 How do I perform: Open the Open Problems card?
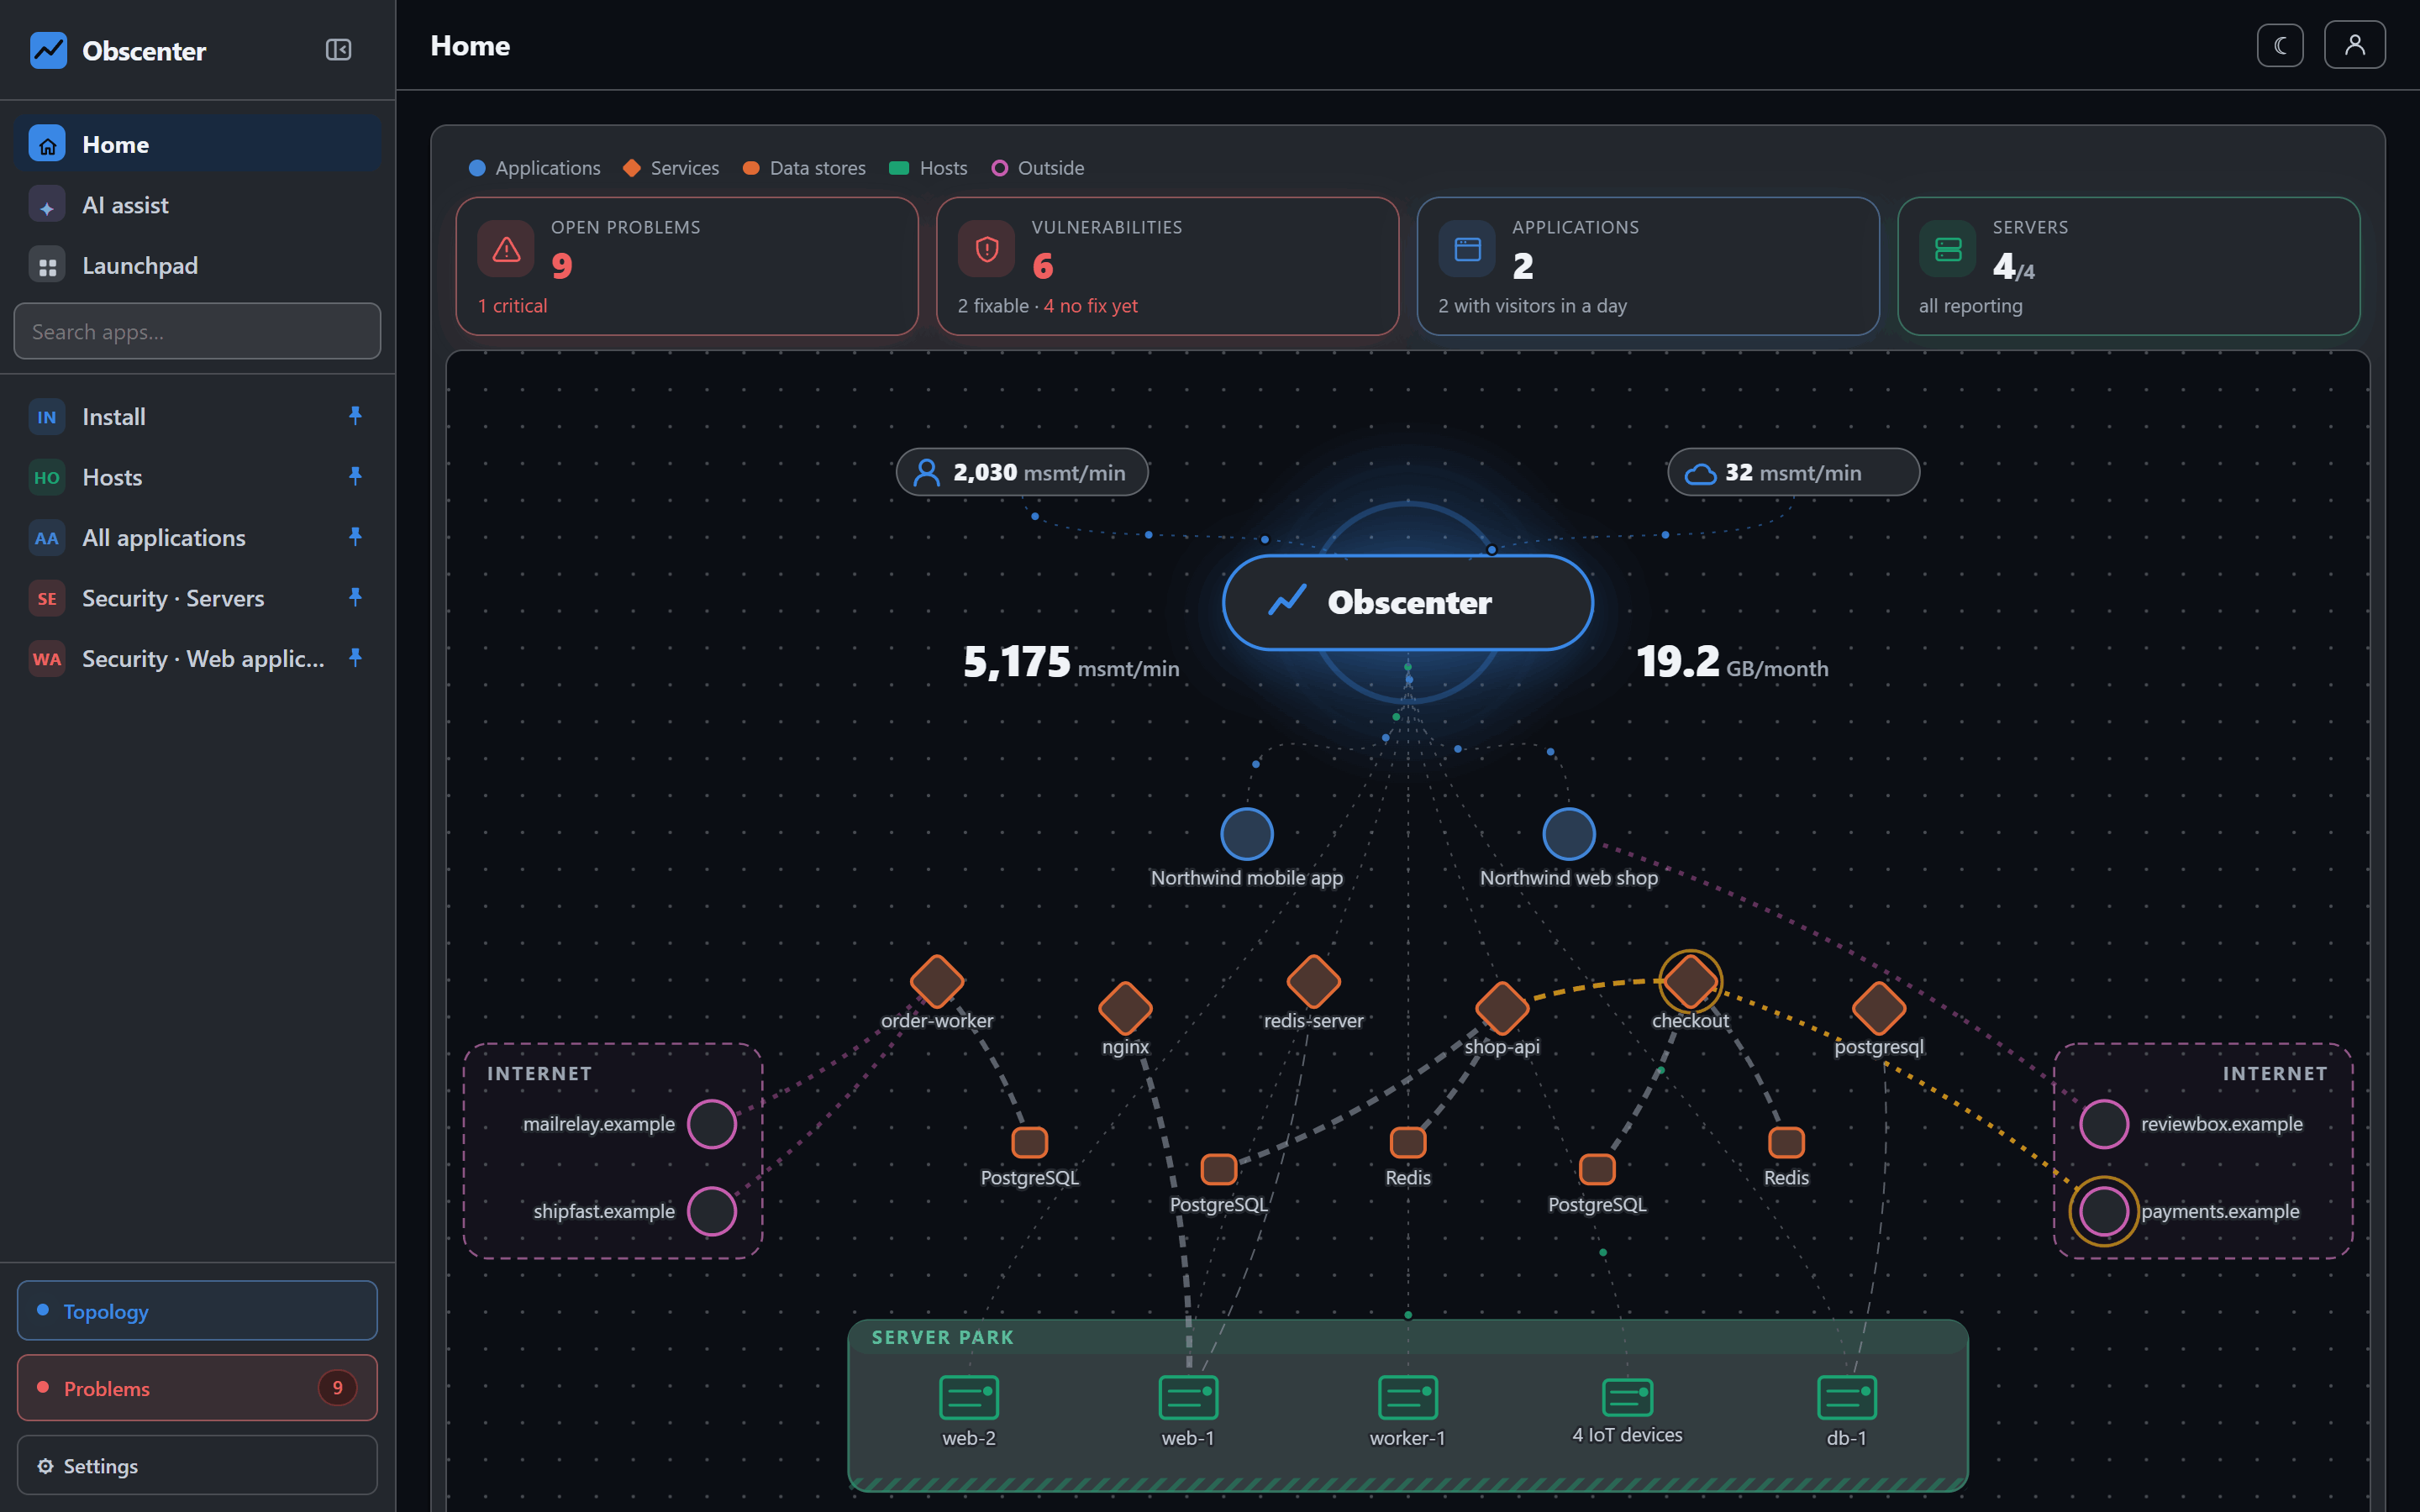coord(687,266)
